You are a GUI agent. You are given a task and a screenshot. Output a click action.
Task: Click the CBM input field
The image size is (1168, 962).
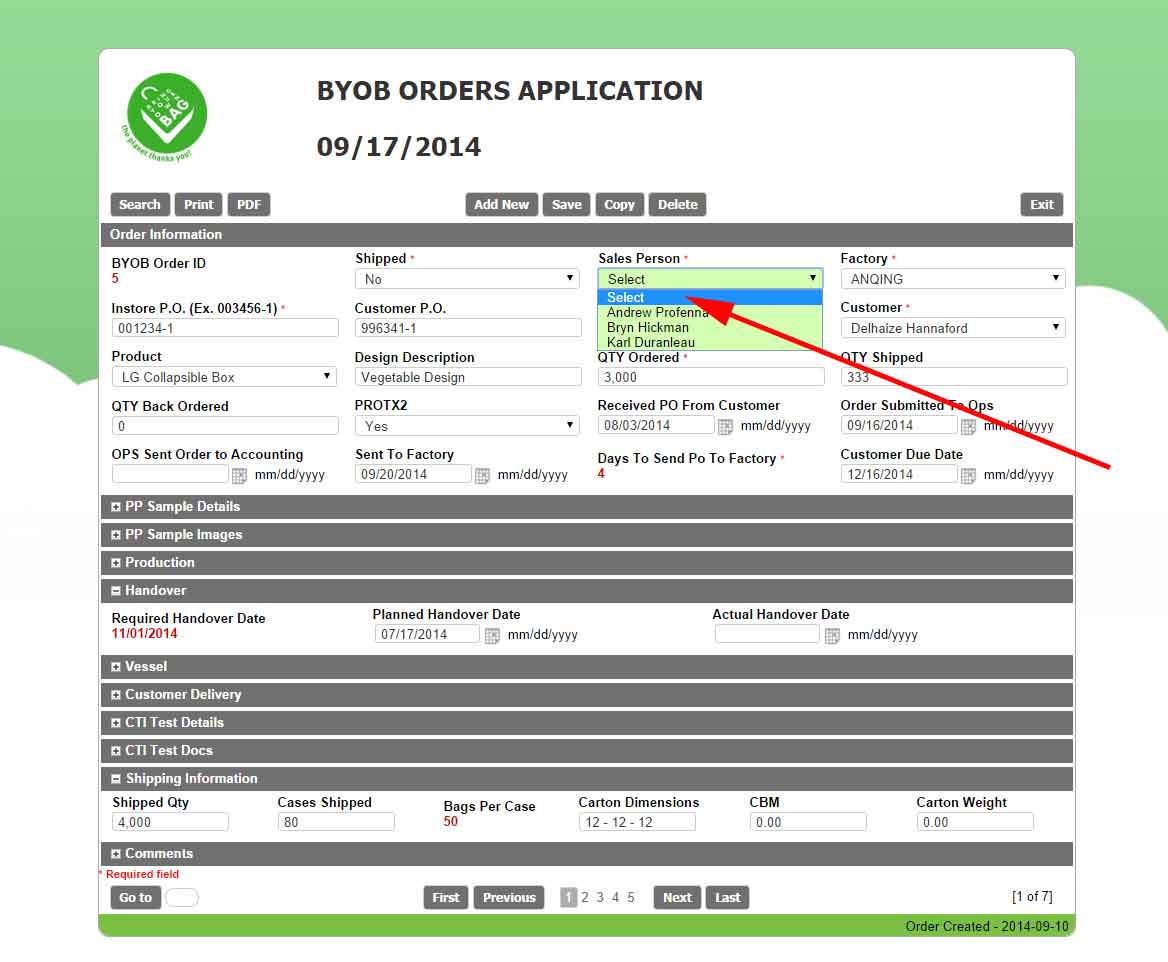point(807,823)
